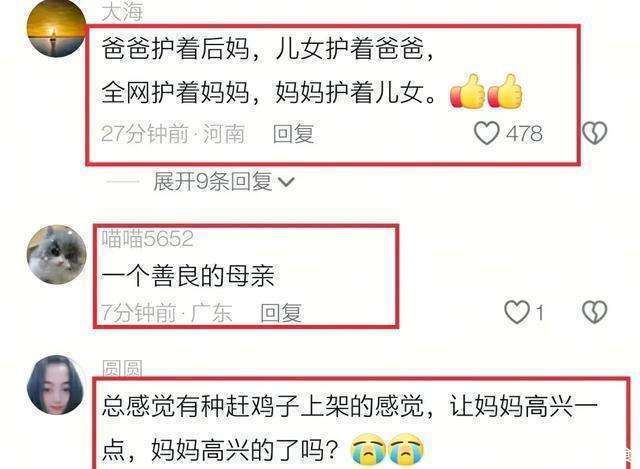
Task: Select the comment text 一个善良的母亲
Action: [x=188, y=276]
